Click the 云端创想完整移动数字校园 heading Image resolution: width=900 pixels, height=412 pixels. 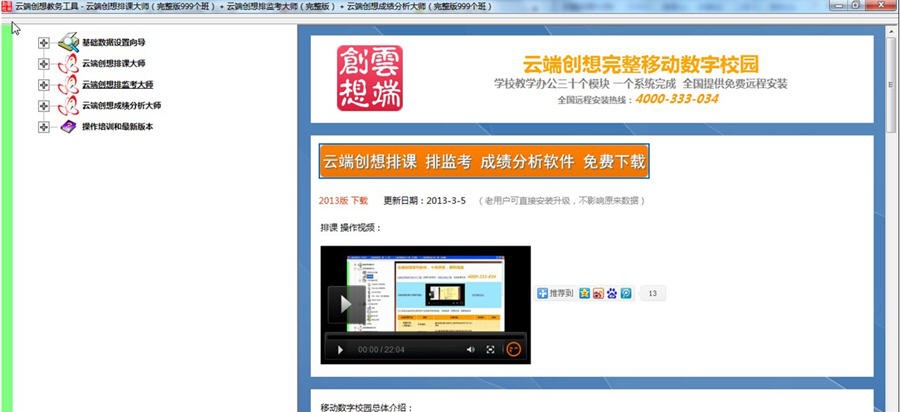click(641, 64)
